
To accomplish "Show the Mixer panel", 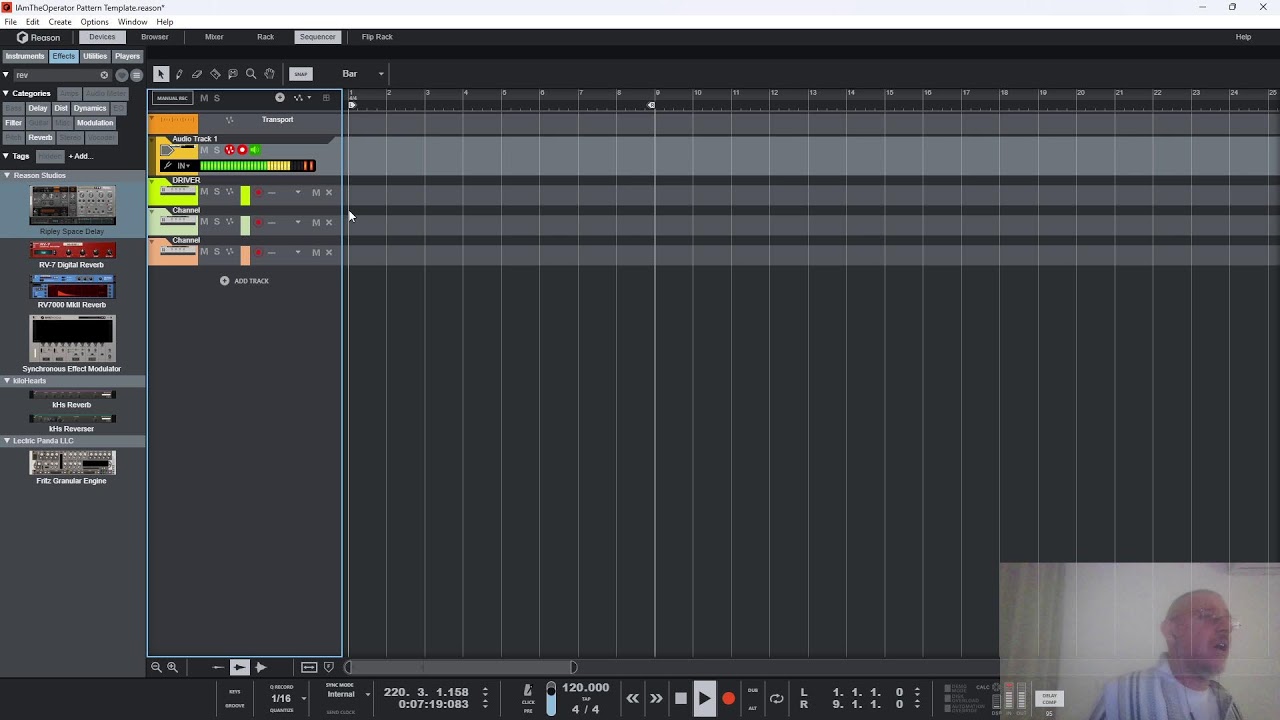I will 214,37.
